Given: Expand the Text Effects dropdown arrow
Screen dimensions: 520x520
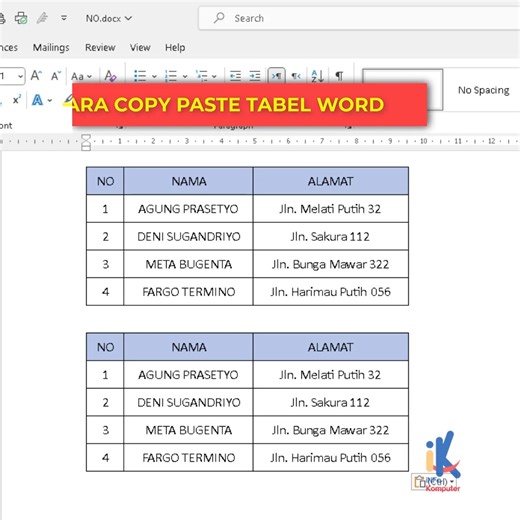Looking at the screenshot, I should [50, 100].
